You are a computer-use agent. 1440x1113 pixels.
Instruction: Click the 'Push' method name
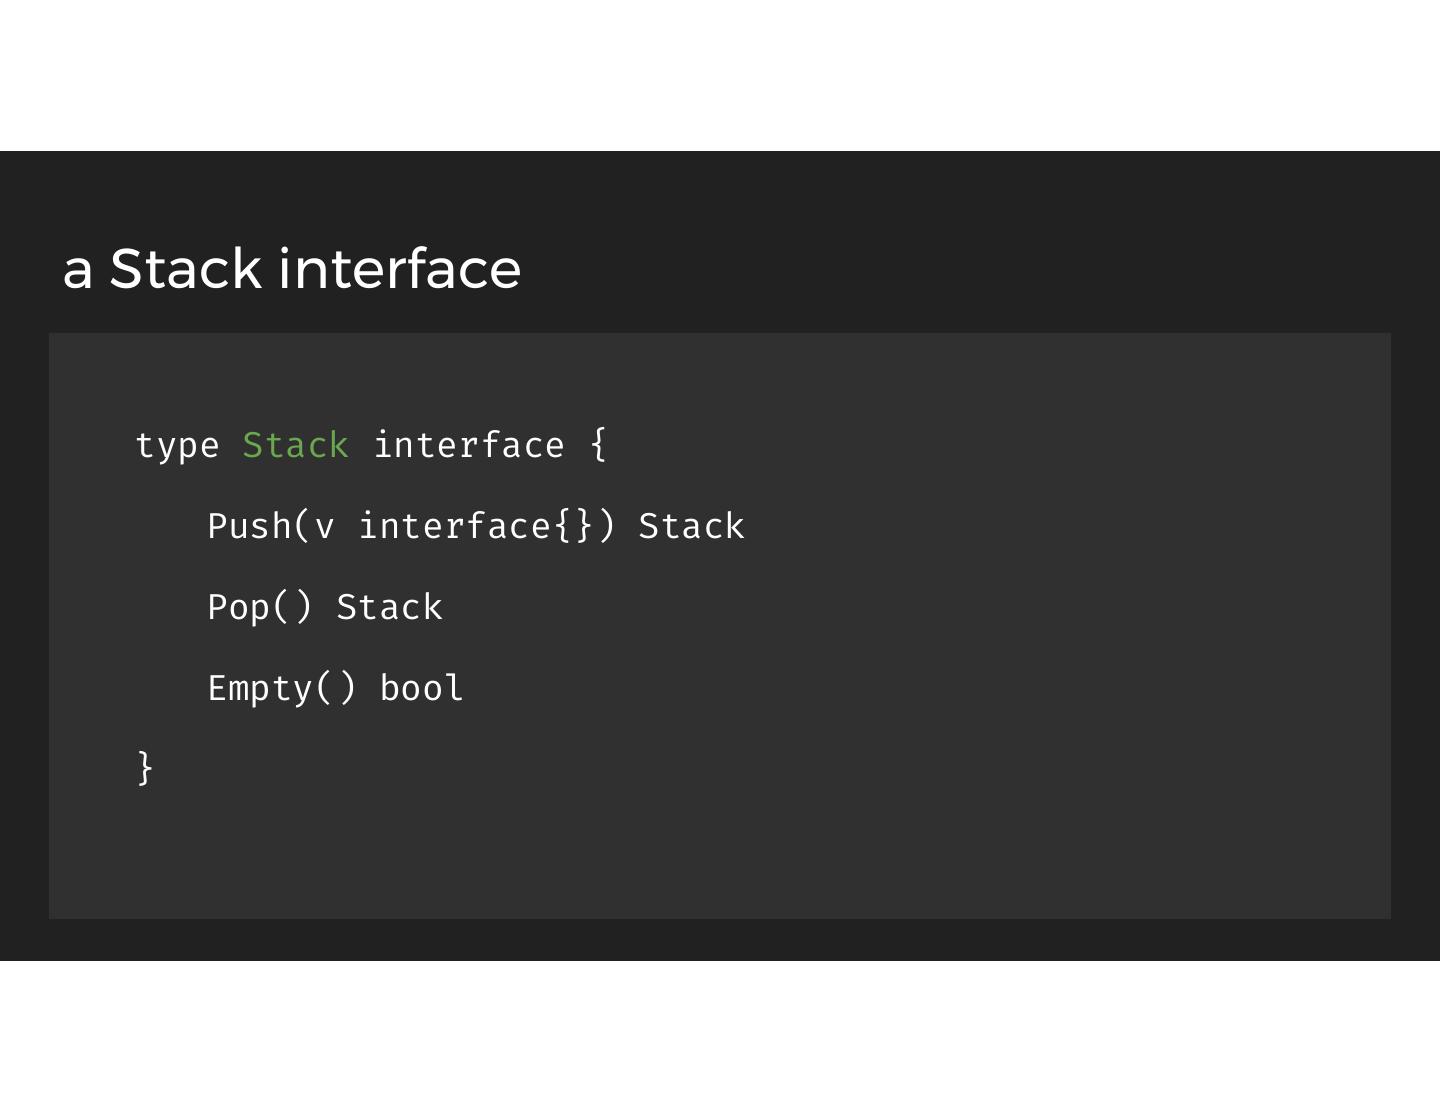click(249, 526)
